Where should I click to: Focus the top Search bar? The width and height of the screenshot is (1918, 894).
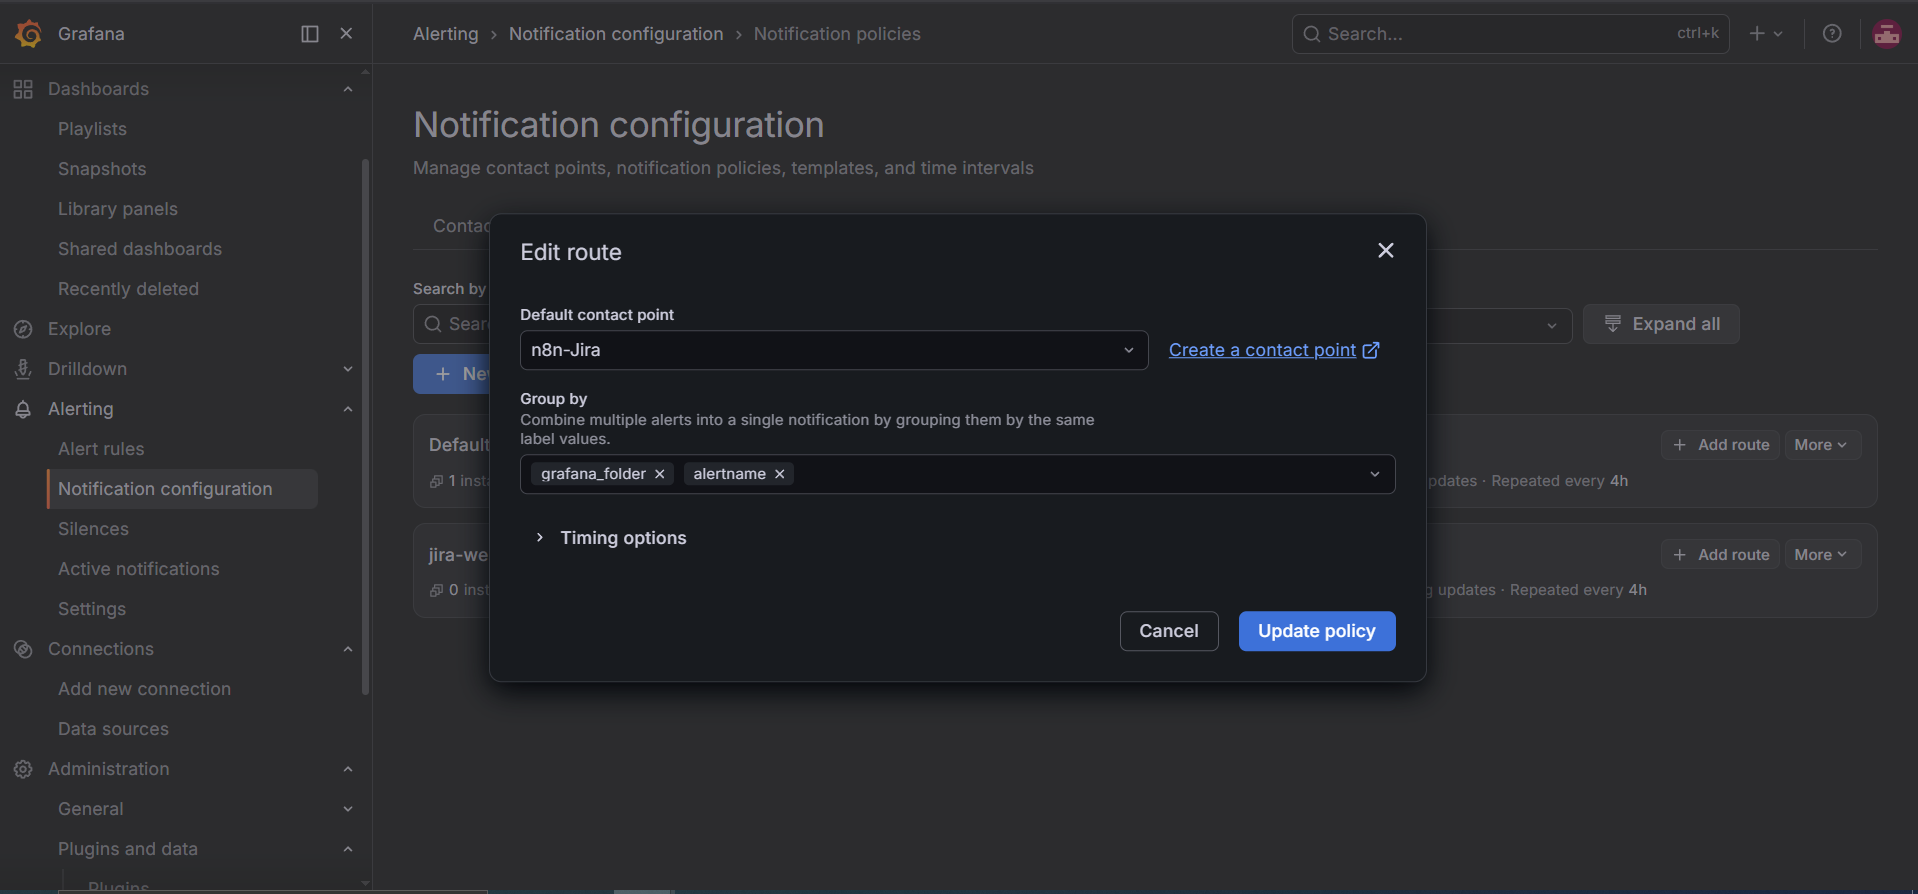coord(1510,34)
